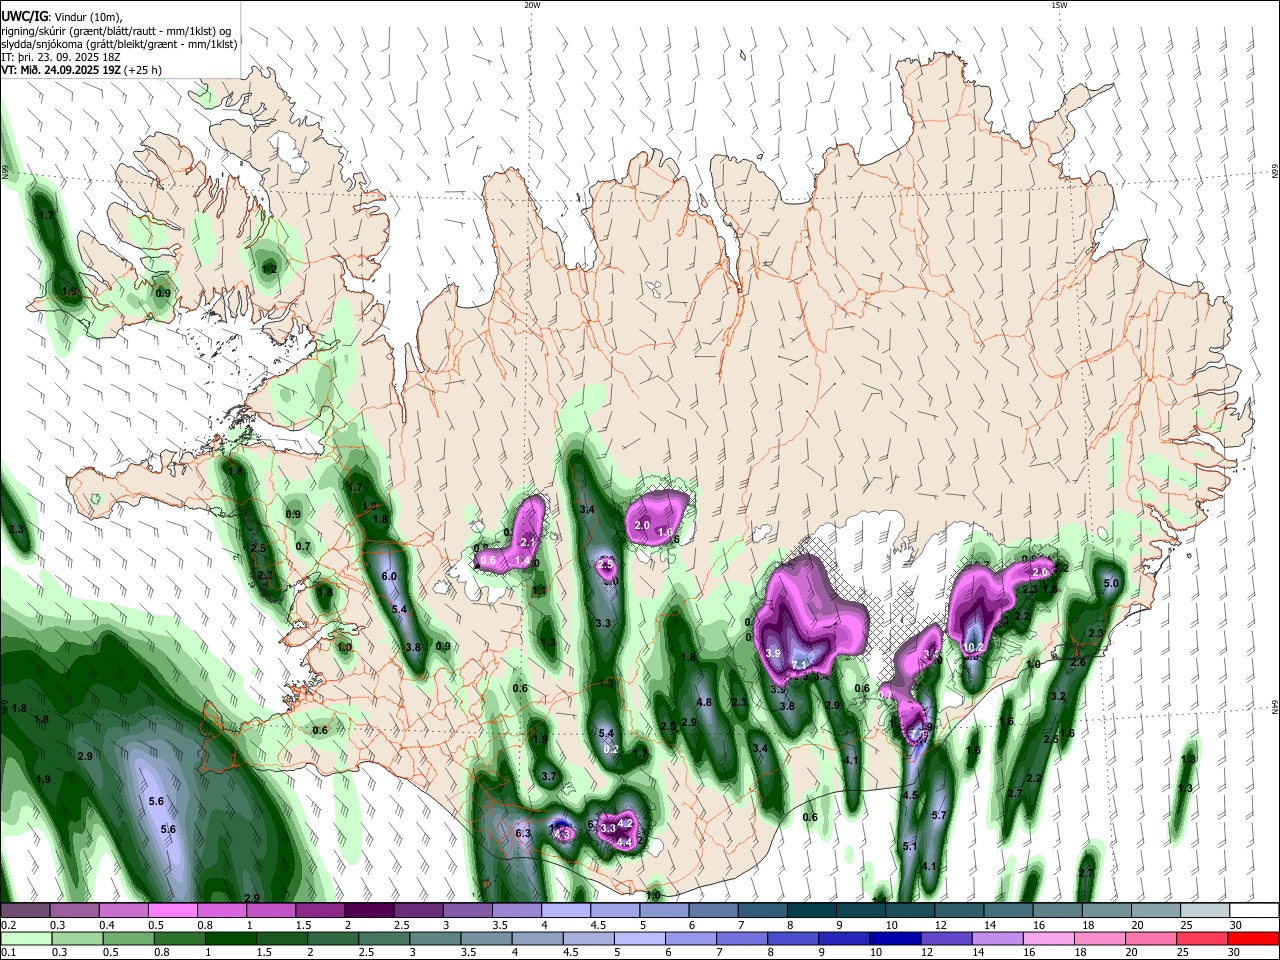Click the white final swatch in upper legend row
Screen dimensions: 1280x960
1254,910
